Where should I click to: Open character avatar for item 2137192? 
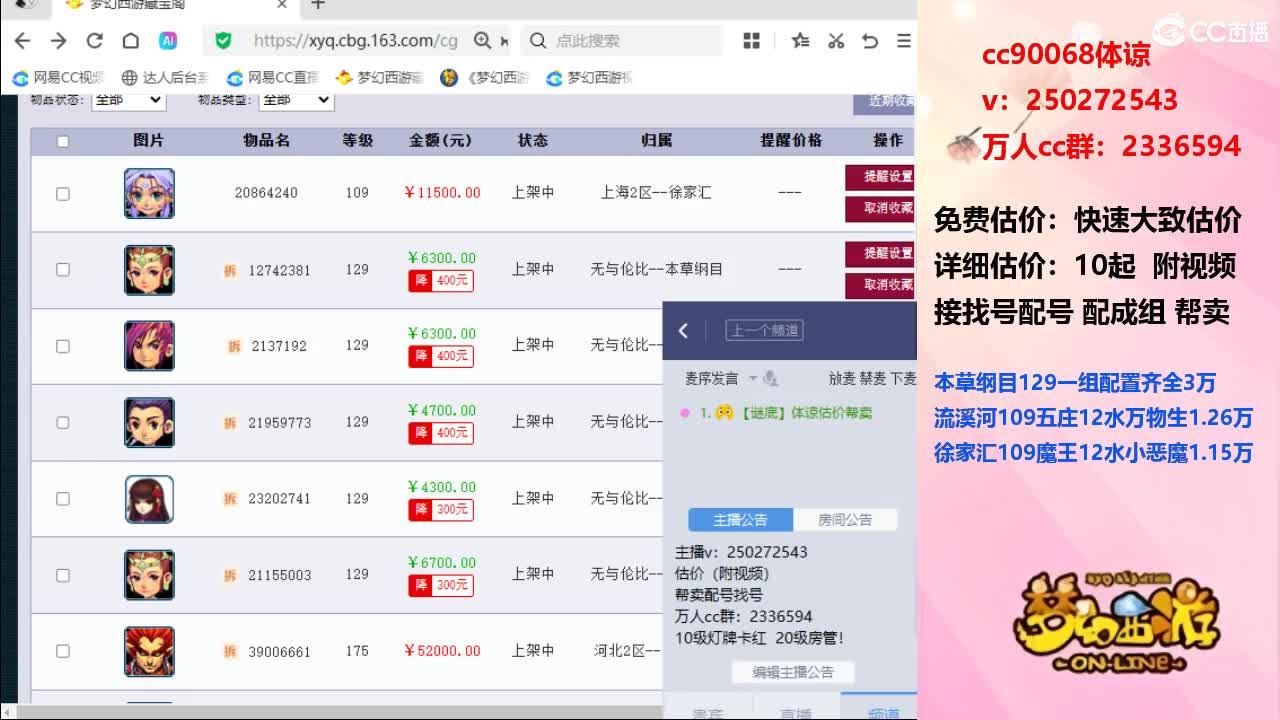[x=149, y=346]
